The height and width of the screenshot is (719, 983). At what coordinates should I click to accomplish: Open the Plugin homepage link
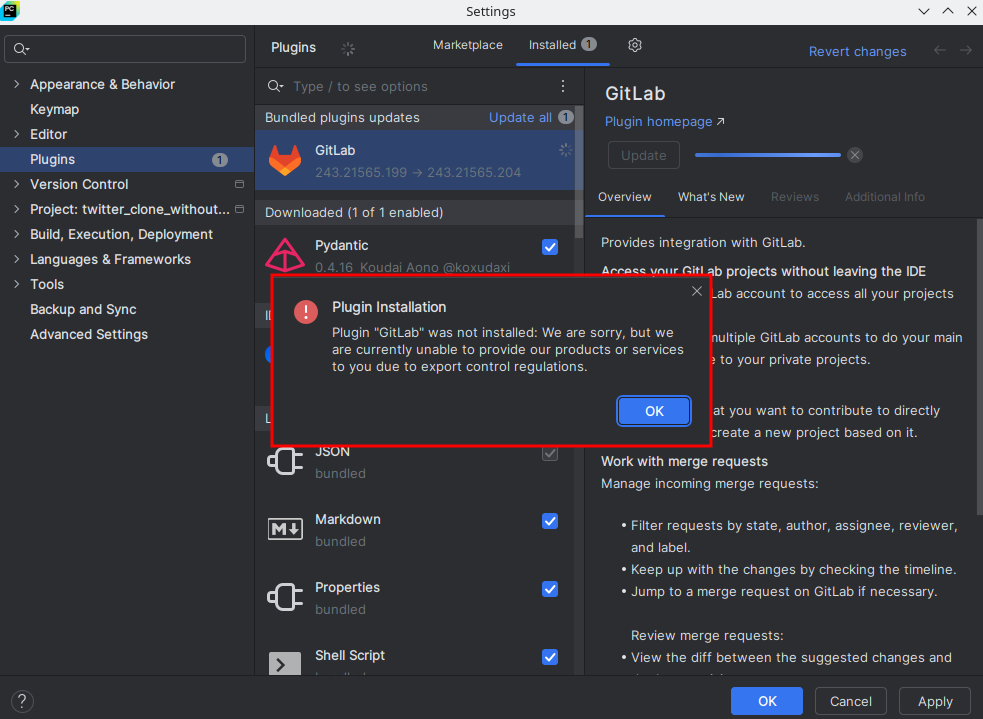658,122
